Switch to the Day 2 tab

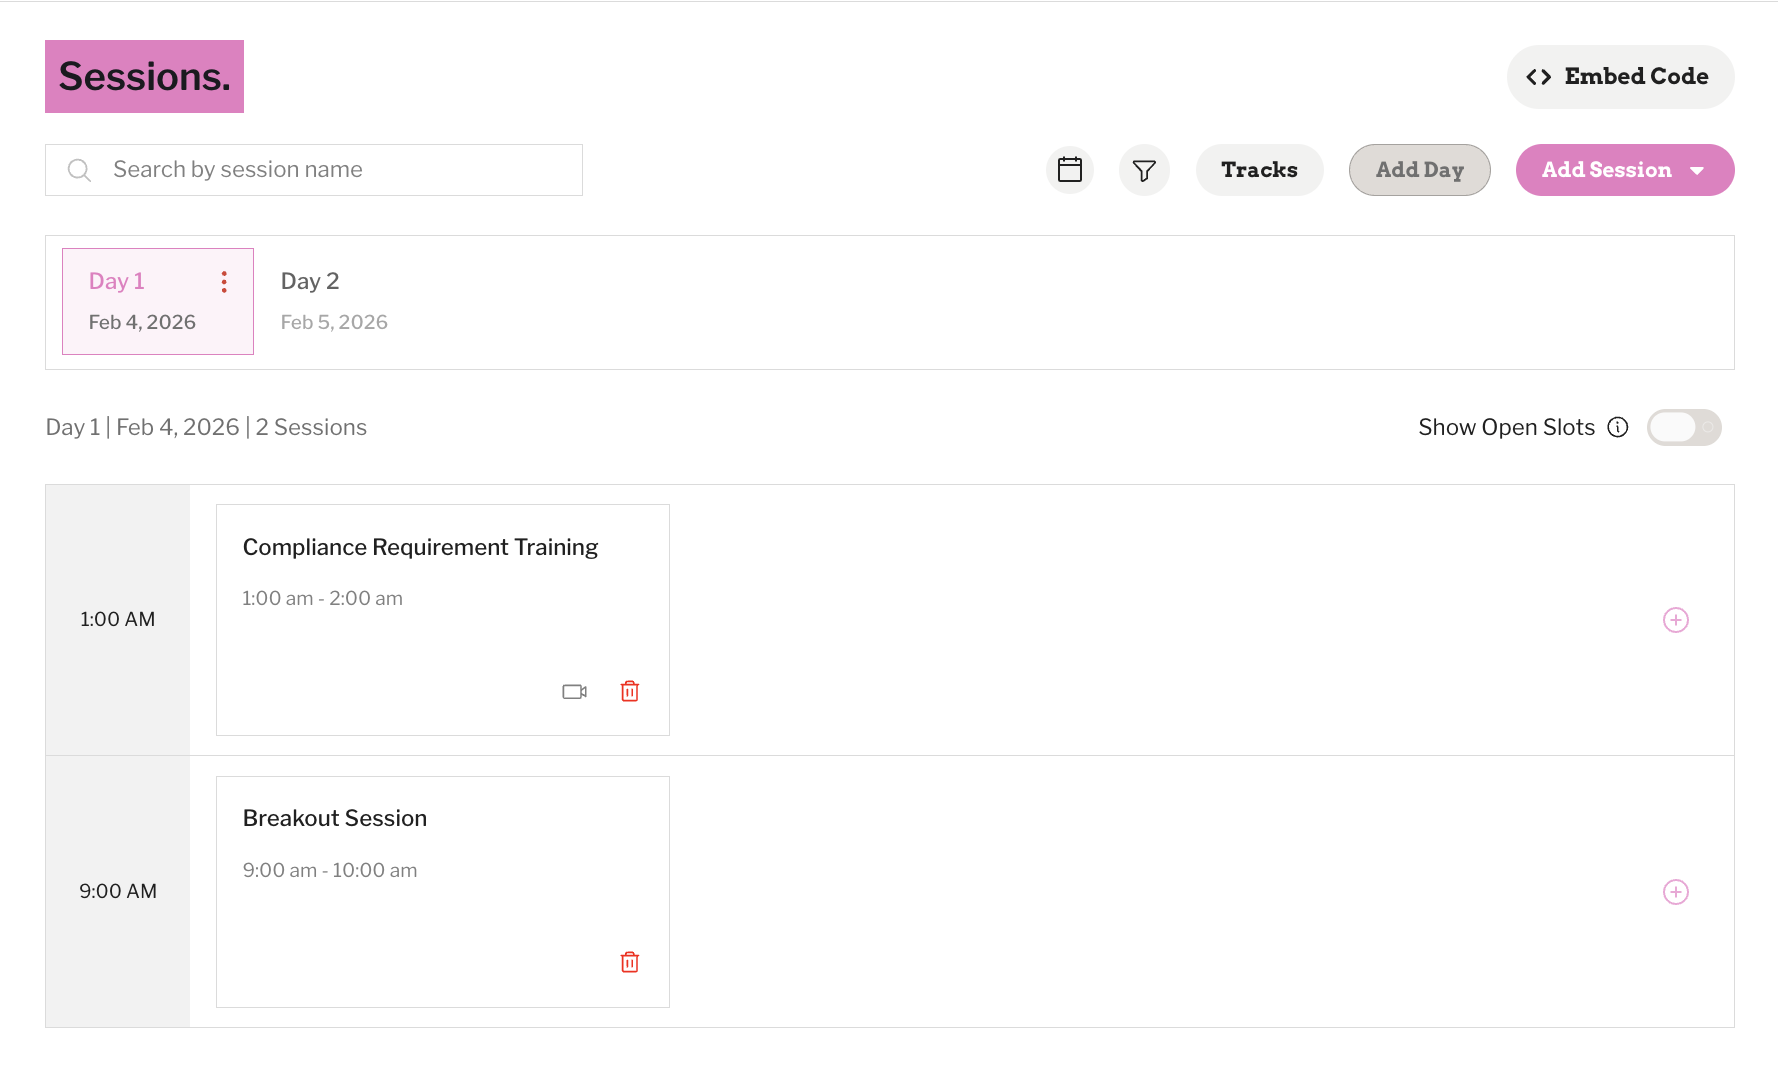334,301
